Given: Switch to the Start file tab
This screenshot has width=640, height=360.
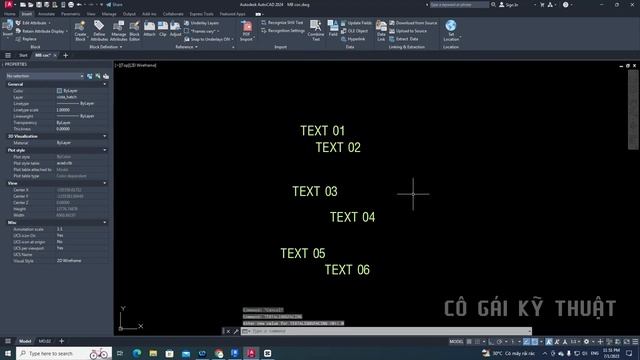Looking at the screenshot, I should pyautogui.click(x=23, y=55).
